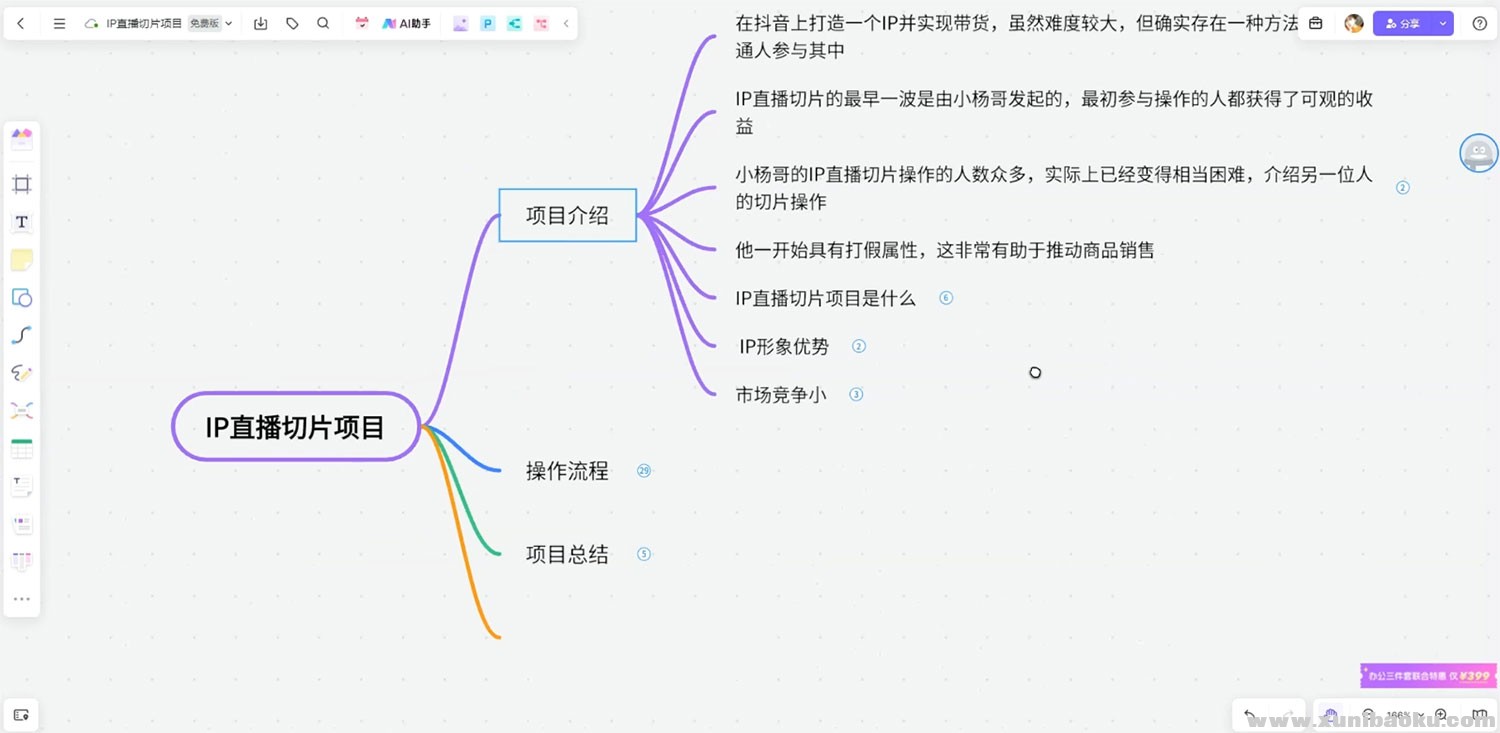This screenshot has height=733, width=1500.
Task: Choose the Shapes tool
Action: pos(21,298)
